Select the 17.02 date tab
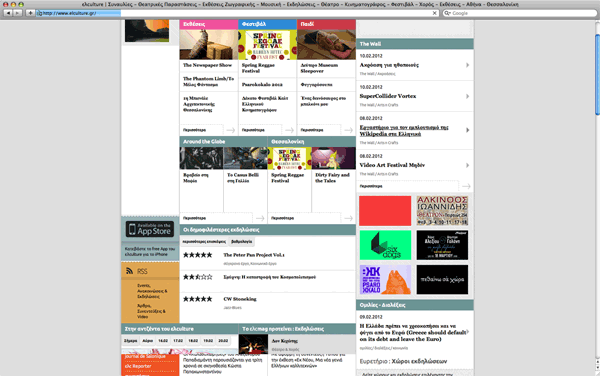Image resolution: width=600 pixels, height=376 pixels. click(178, 340)
